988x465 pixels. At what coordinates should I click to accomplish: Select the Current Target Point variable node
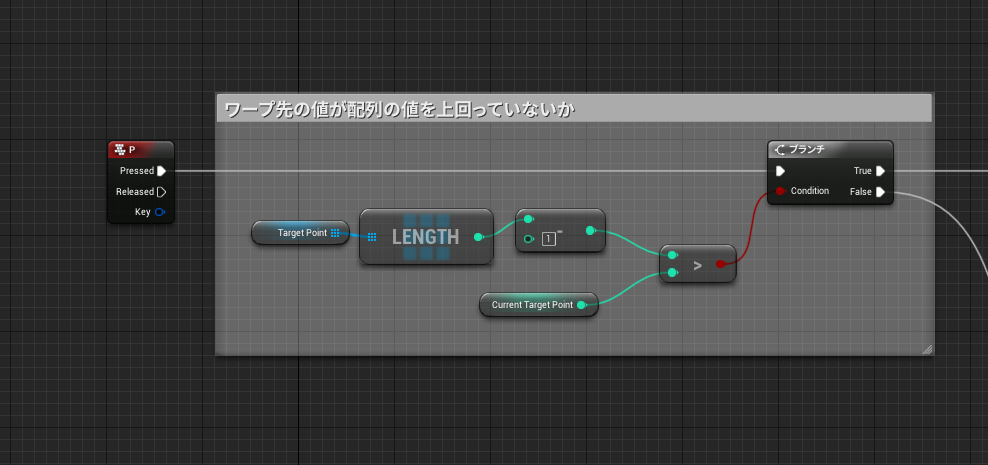click(539, 305)
